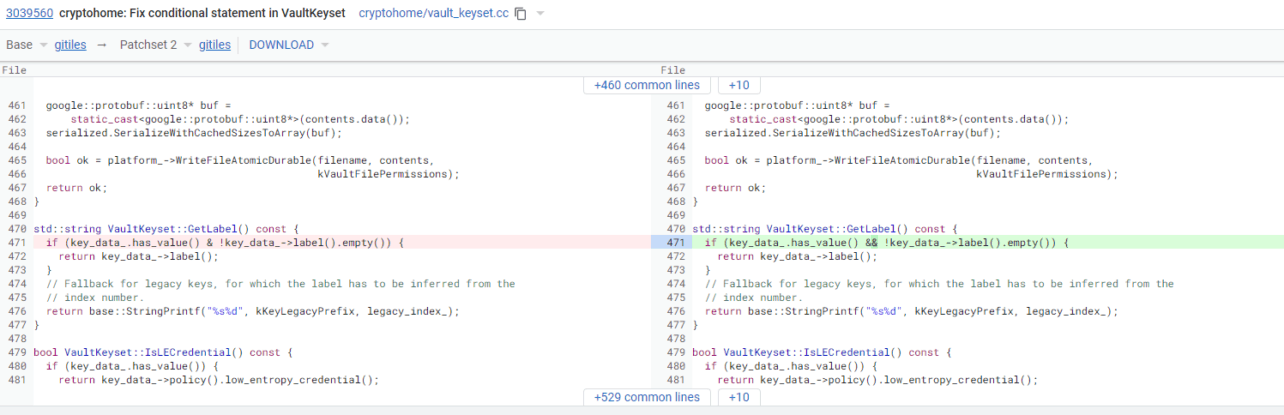Show the +460 common lines above
Screen dimensions: 1284x415
click(647, 85)
